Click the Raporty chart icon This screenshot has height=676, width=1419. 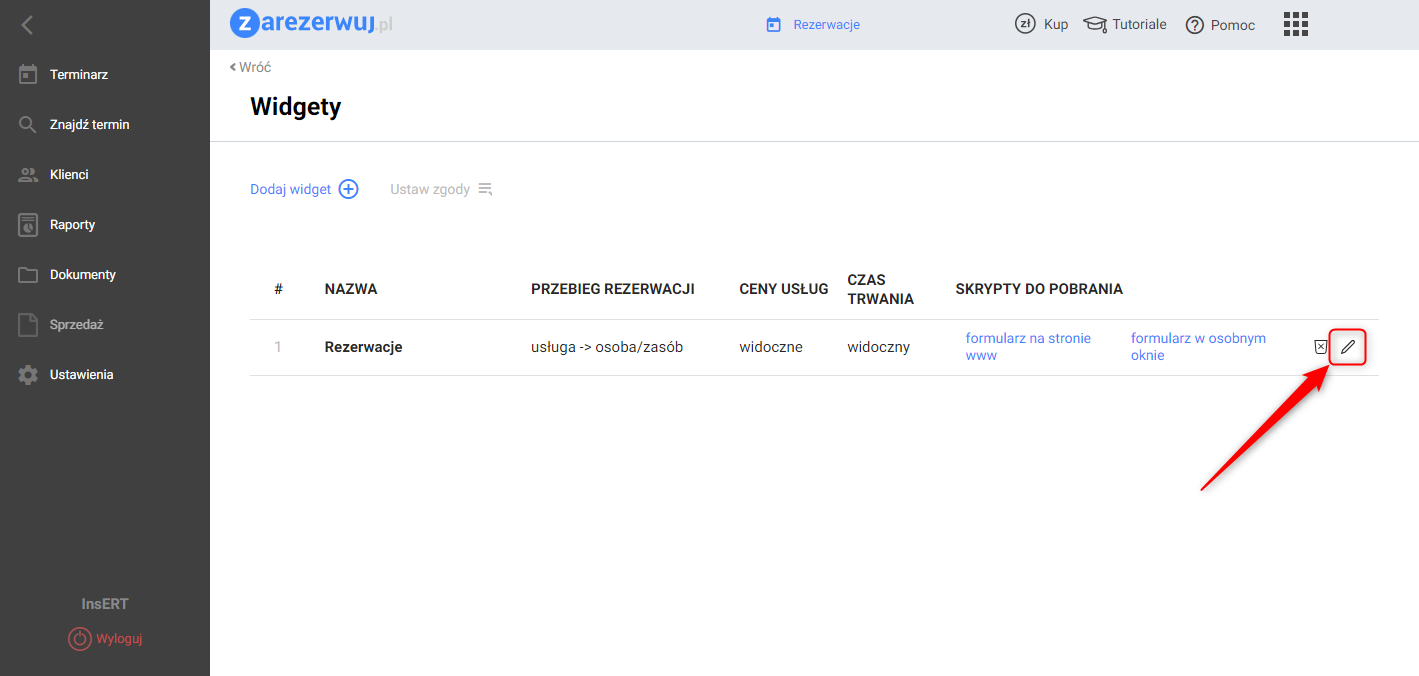click(28, 225)
